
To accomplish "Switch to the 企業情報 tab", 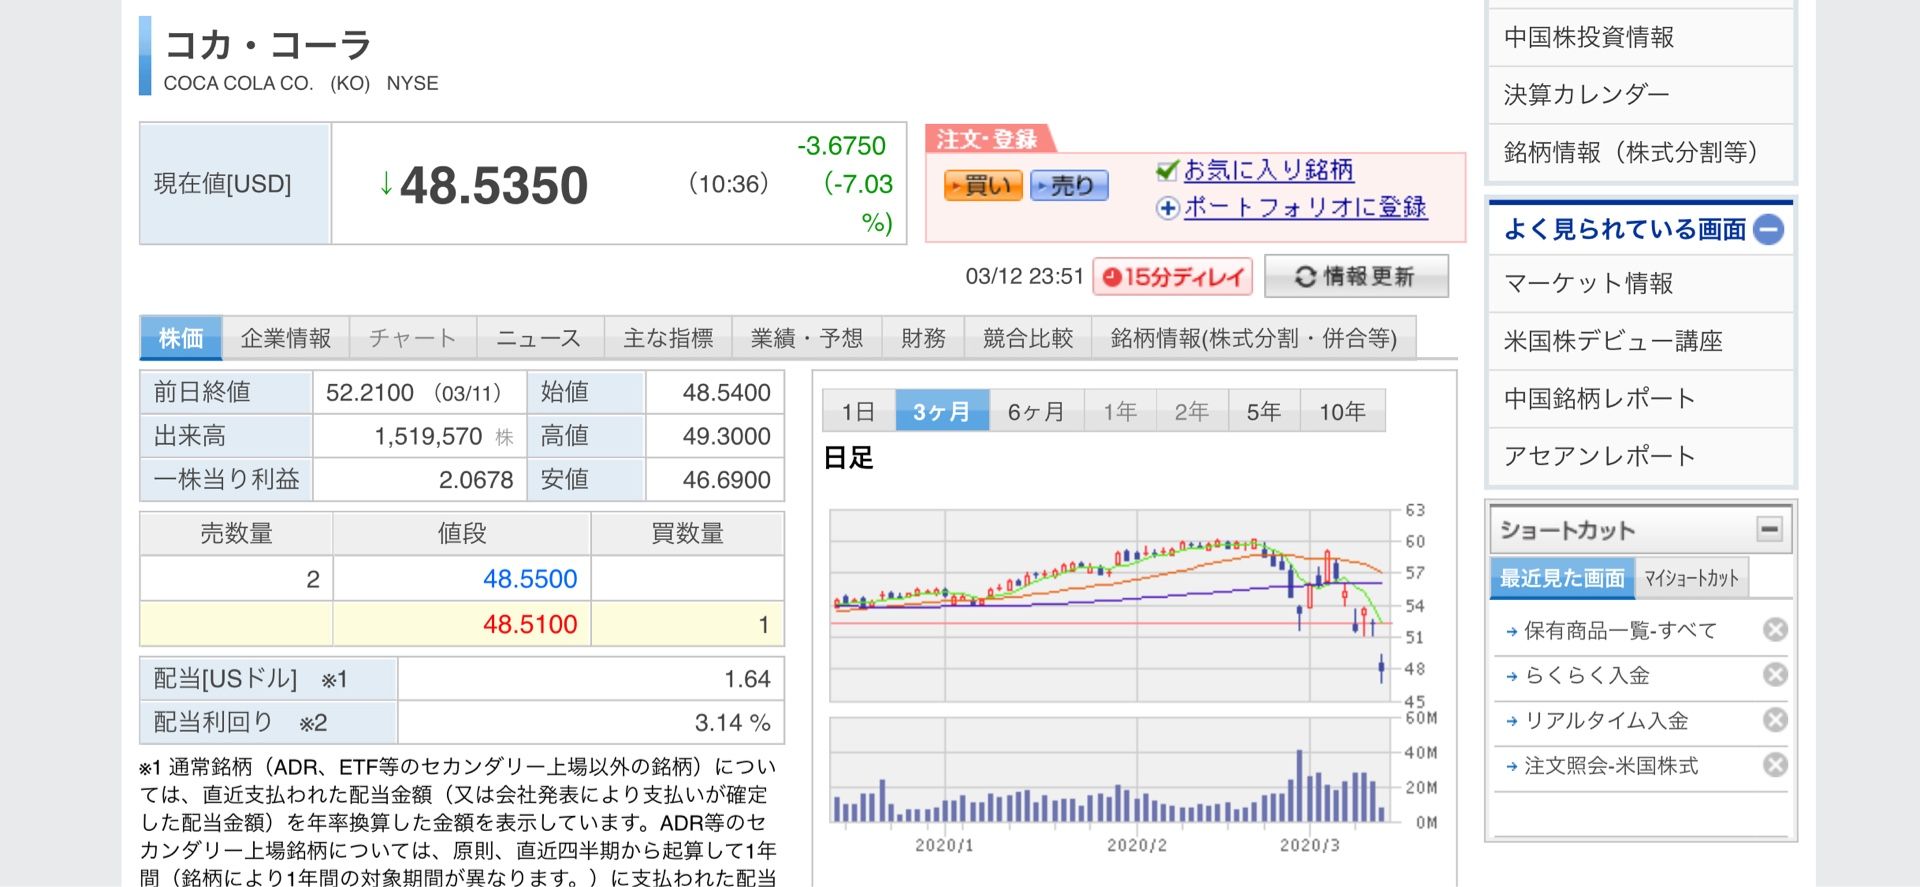I will coord(286,338).
